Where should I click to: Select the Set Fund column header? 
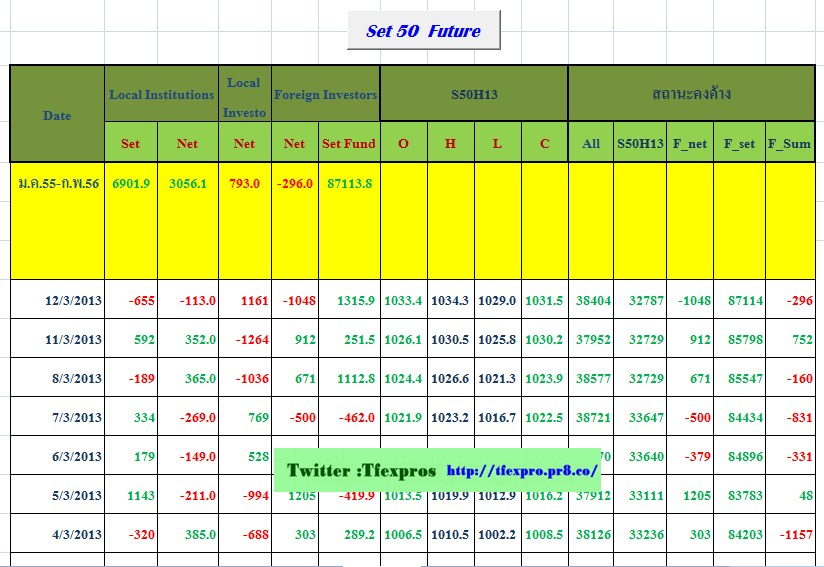pyautogui.click(x=349, y=143)
